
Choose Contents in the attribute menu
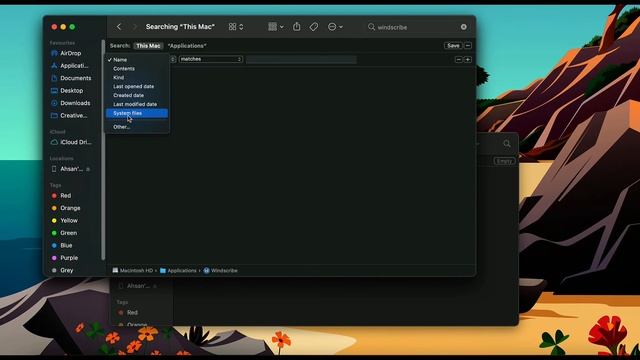point(137,69)
